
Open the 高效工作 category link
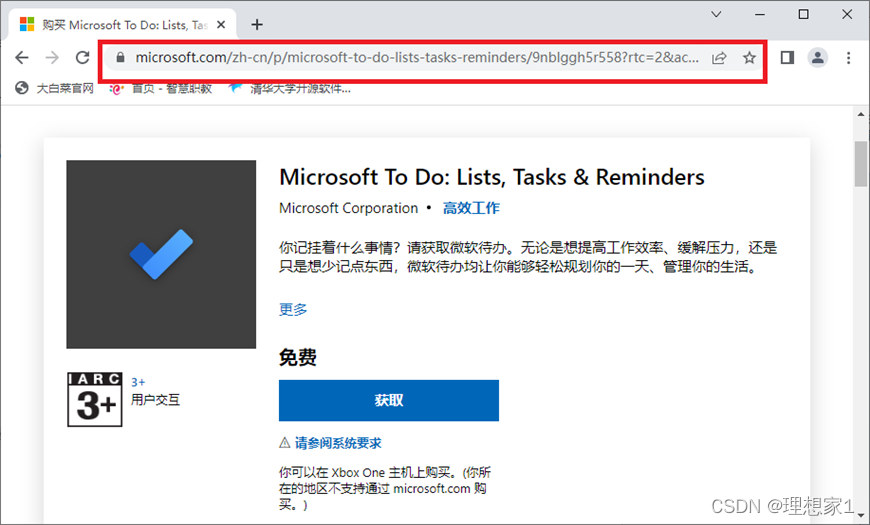[x=471, y=208]
